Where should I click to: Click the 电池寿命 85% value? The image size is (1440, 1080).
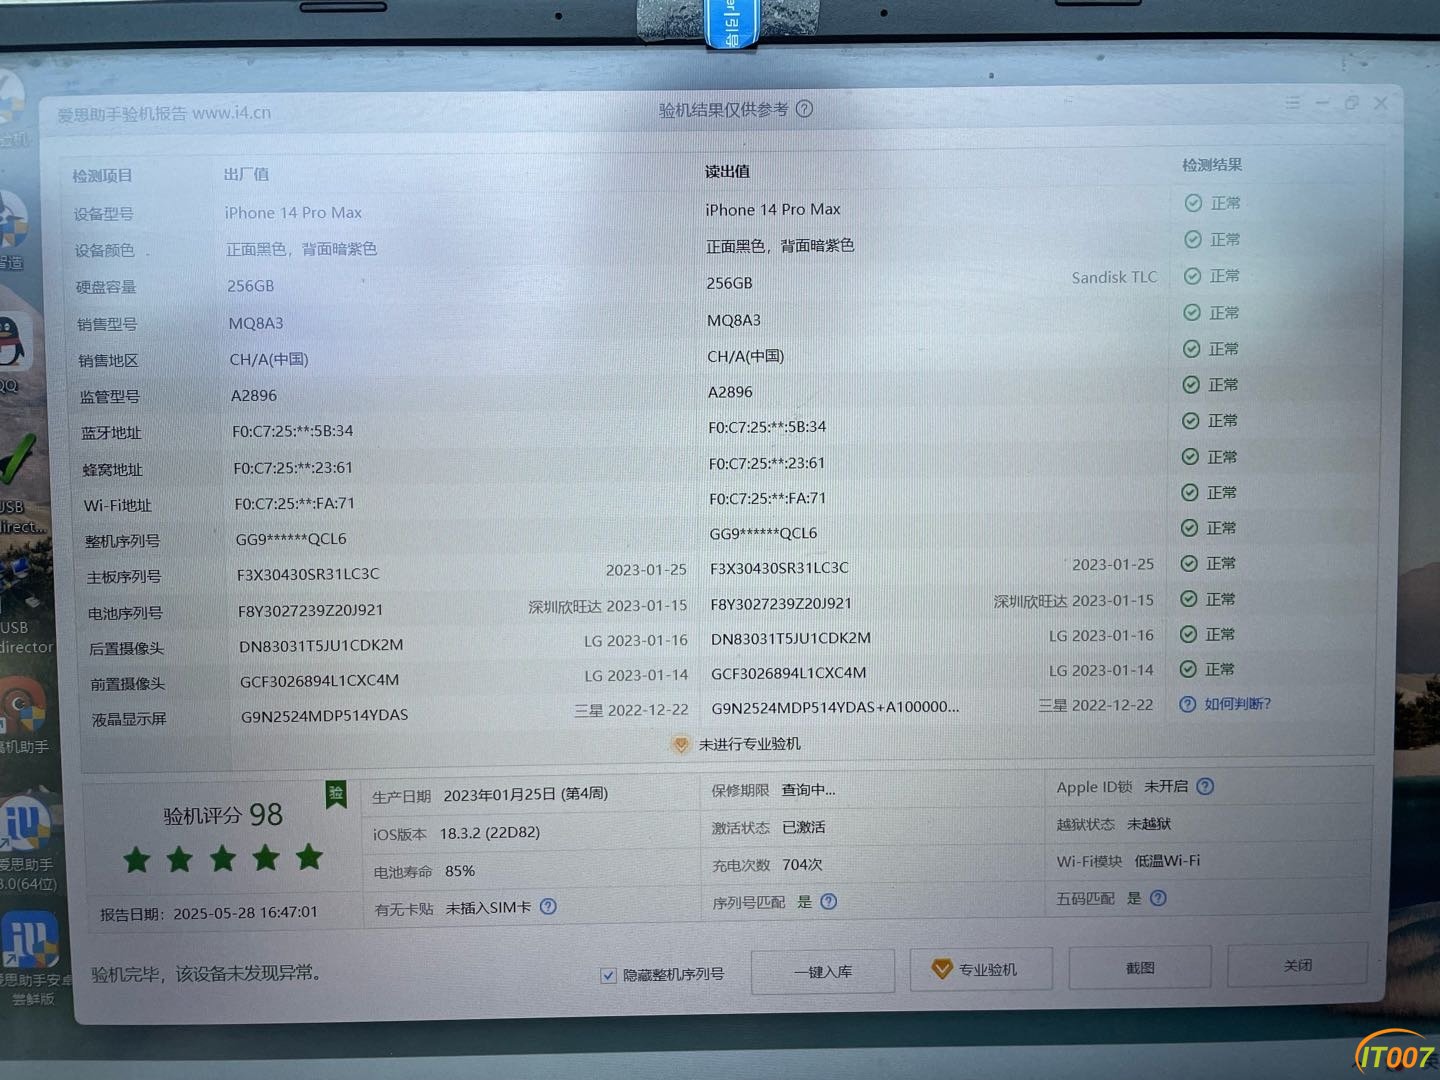pyautogui.click(x=460, y=871)
